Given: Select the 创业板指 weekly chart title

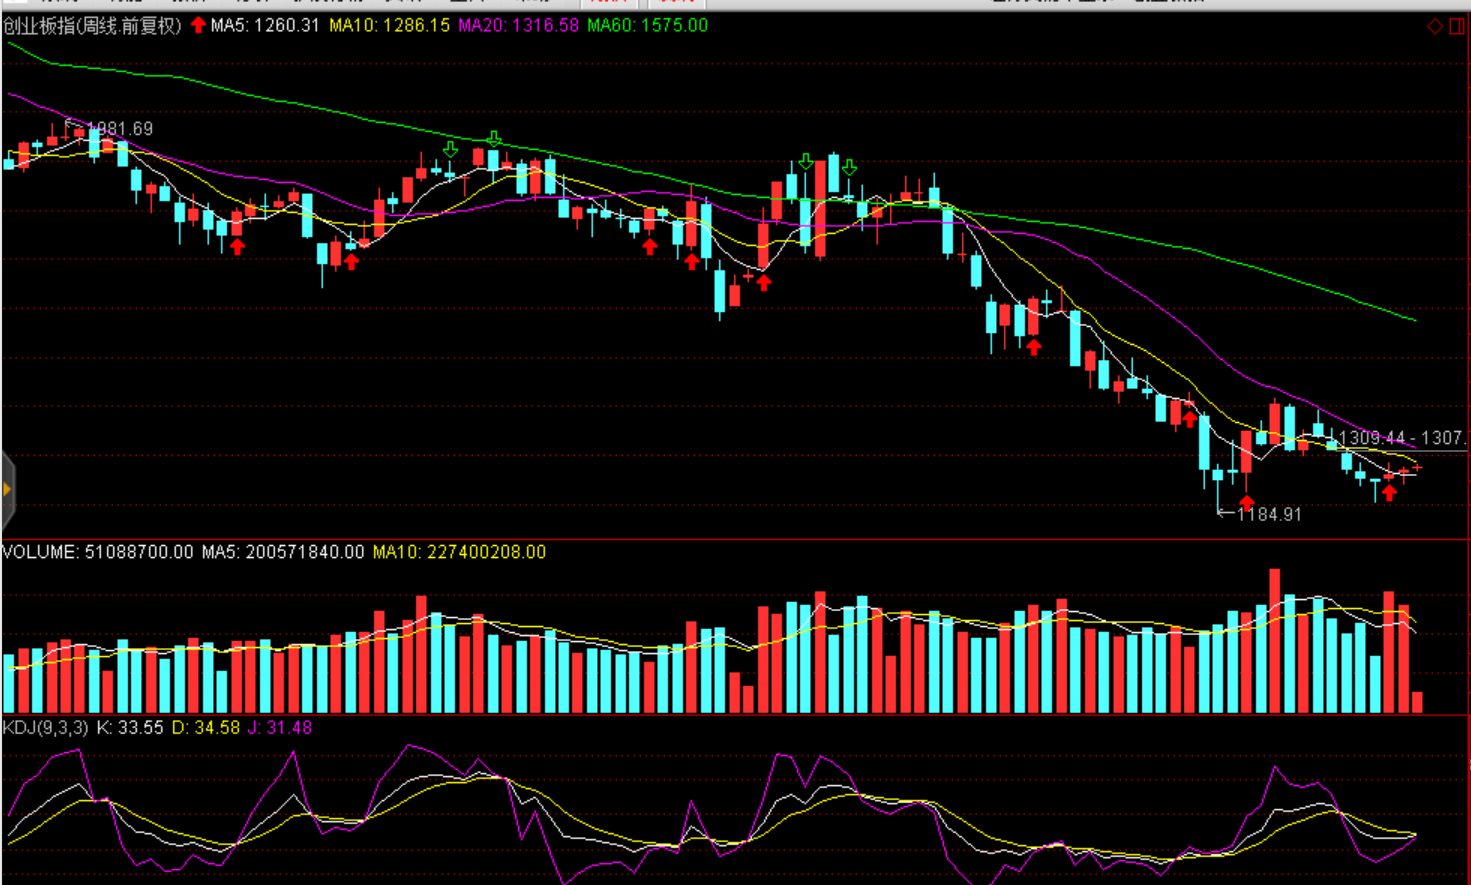Looking at the screenshot, I should [92, 26].
